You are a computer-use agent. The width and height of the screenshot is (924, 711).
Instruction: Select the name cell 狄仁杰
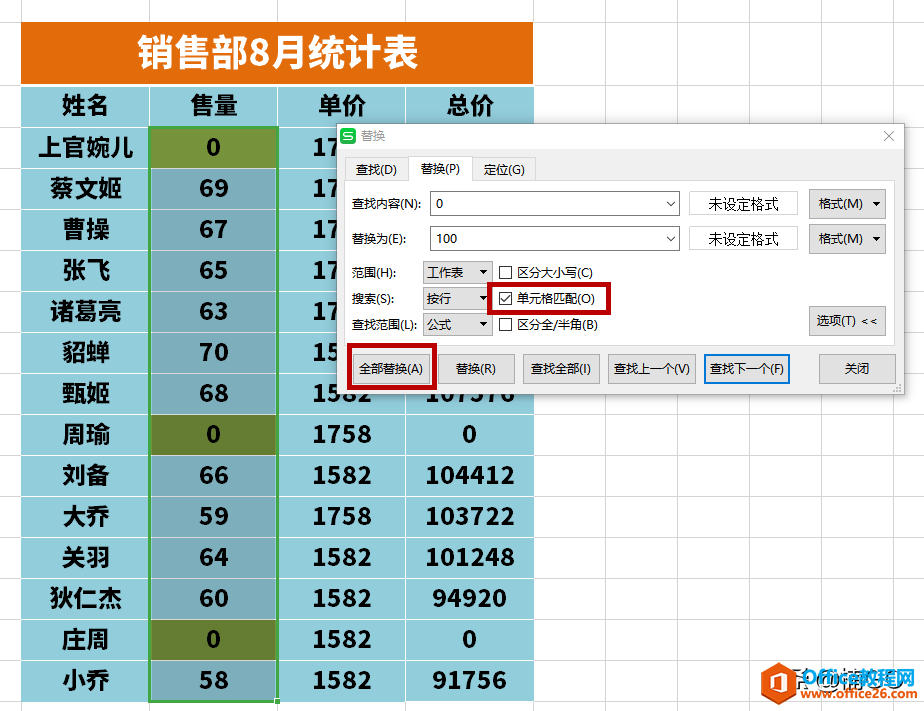tap(85, 598)
